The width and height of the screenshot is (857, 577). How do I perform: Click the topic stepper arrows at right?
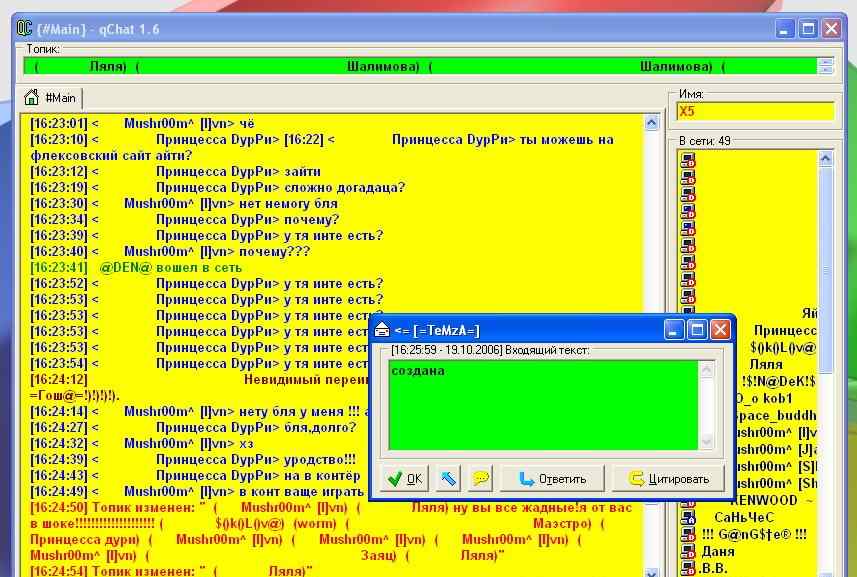(825, 67)
